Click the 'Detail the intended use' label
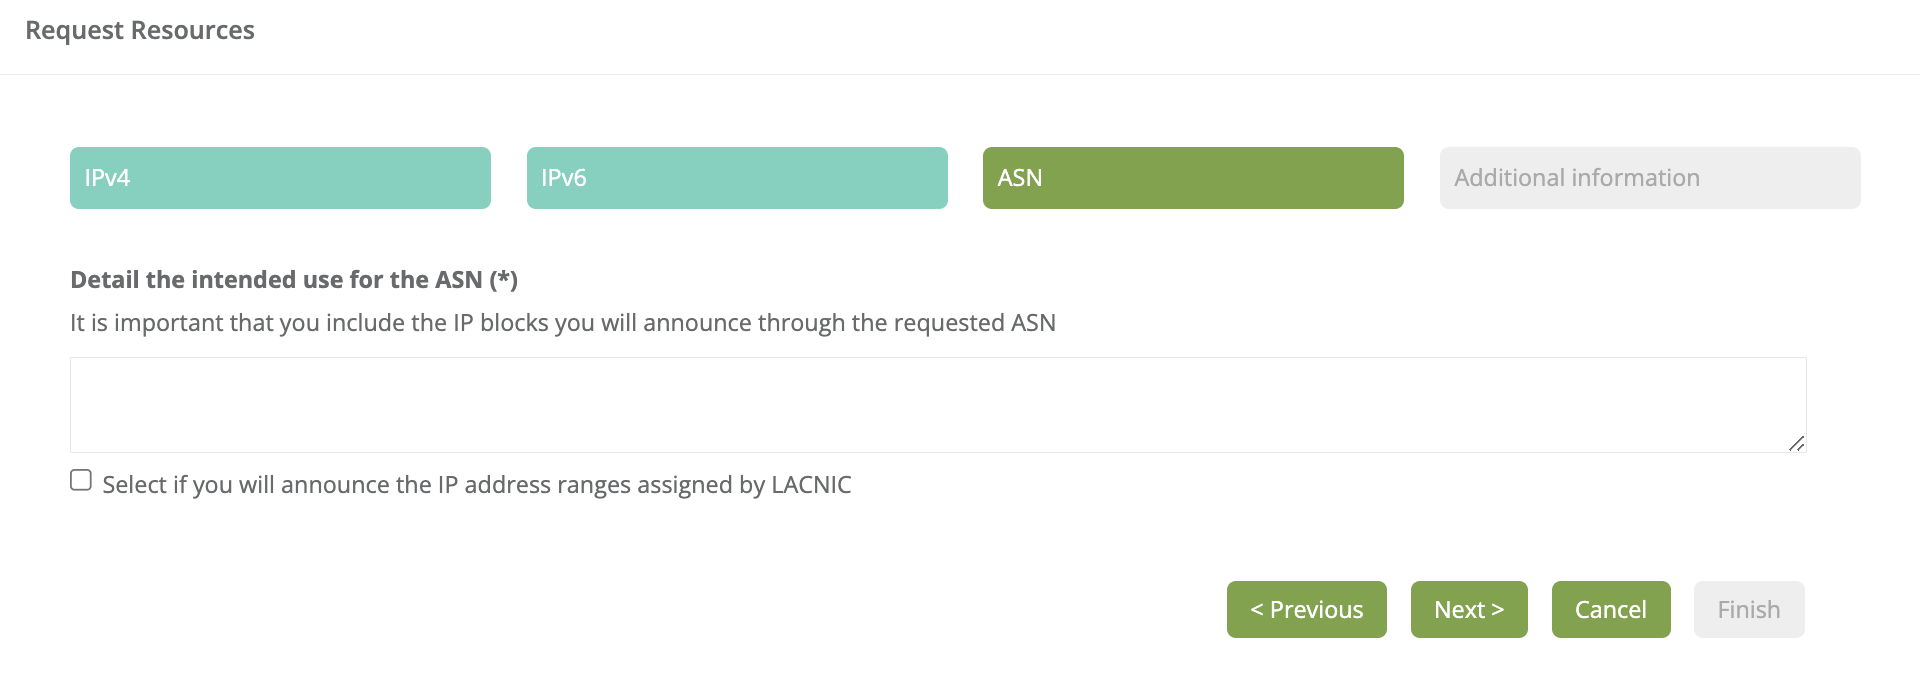This screenshot has width=1920, height=678. (276, 280)
